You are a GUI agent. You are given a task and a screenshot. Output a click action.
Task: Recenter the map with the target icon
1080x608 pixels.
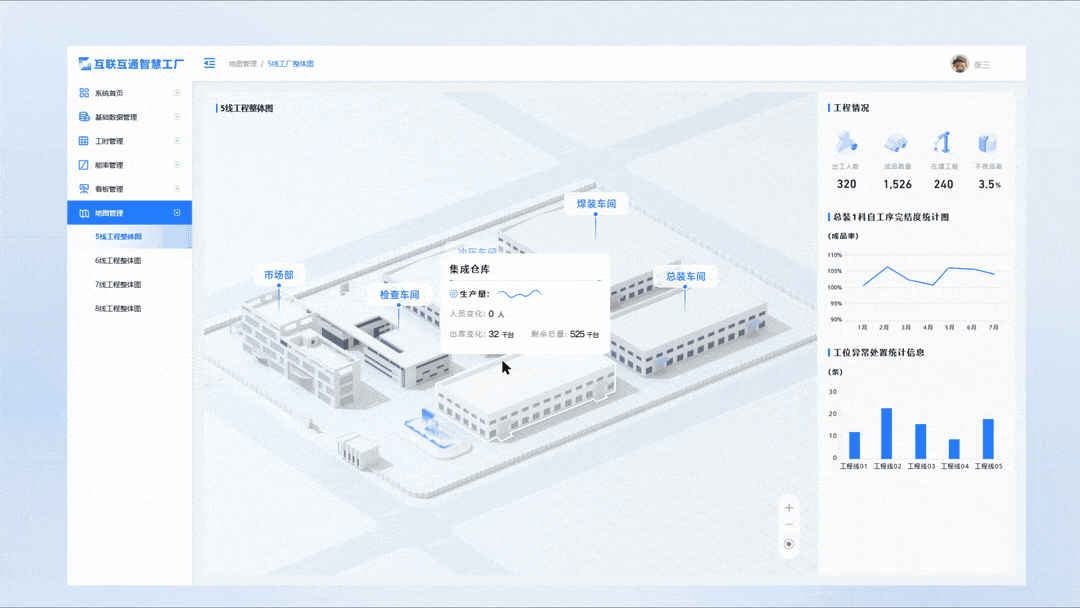pos(789,544)
